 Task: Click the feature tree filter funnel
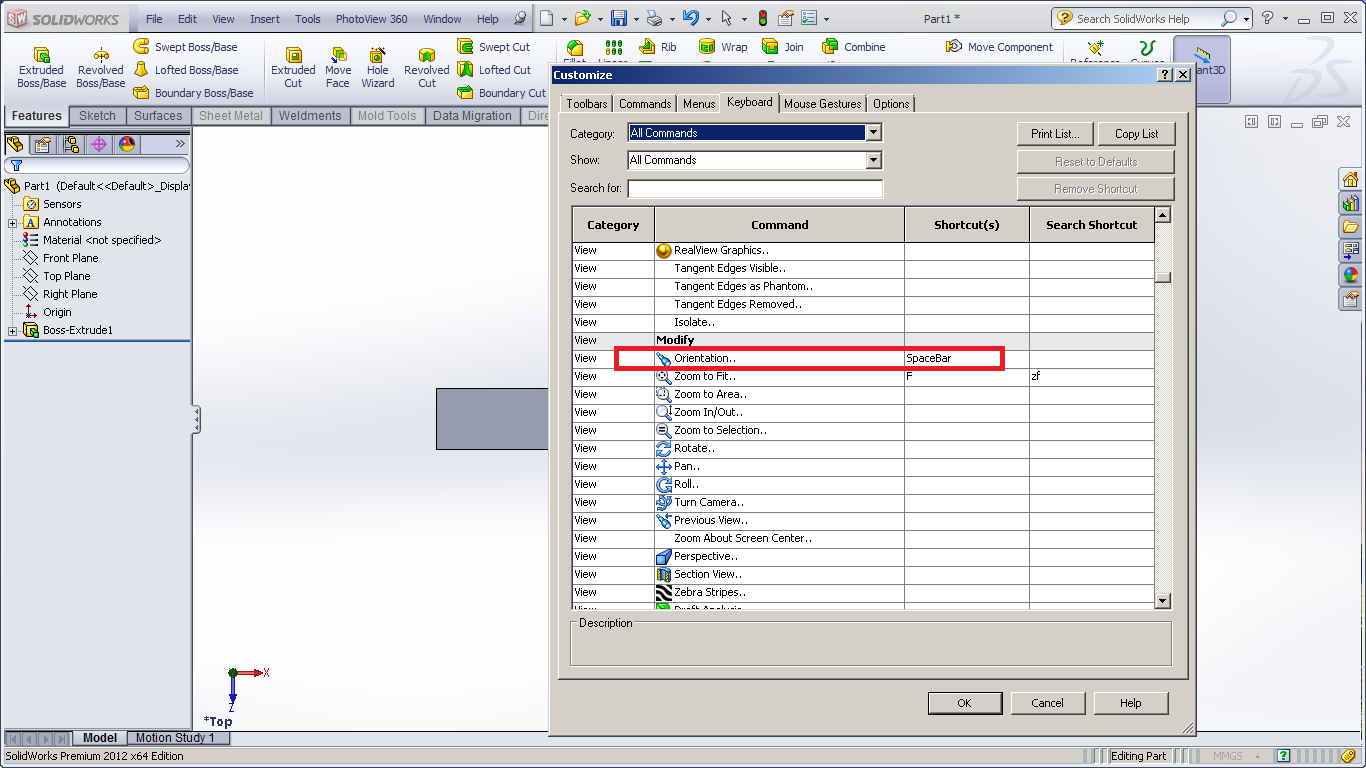click(16, 166)
